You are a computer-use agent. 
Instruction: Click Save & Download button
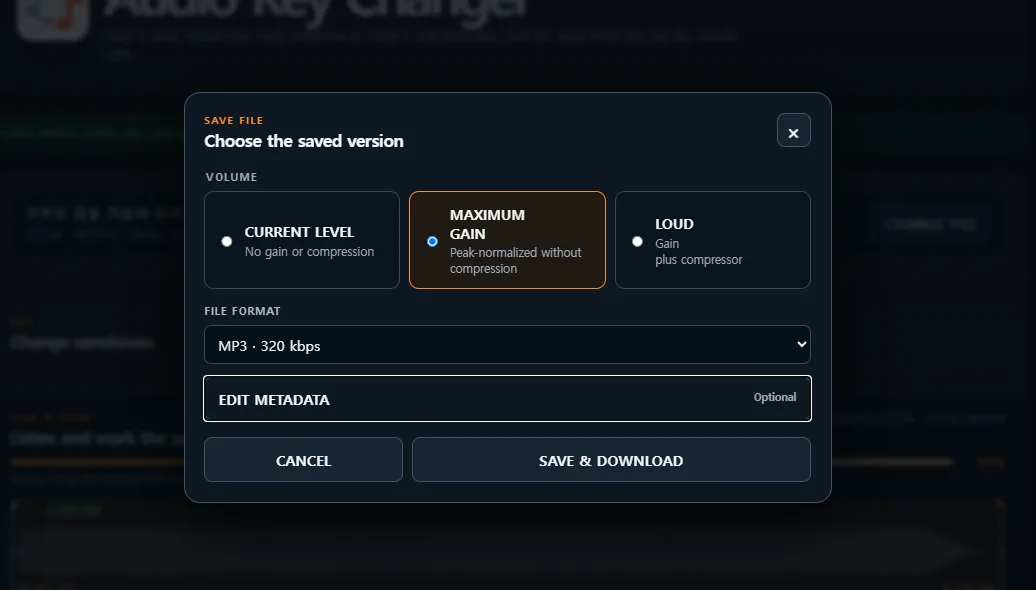[611, 460]
